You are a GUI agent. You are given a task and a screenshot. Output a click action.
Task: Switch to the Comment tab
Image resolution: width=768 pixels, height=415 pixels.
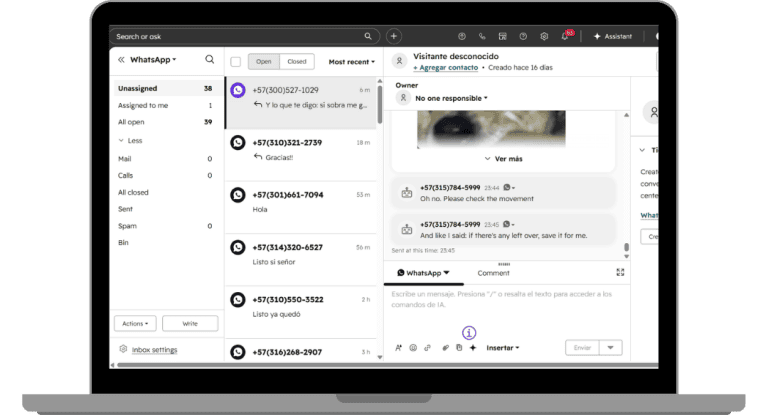point(493,273)
